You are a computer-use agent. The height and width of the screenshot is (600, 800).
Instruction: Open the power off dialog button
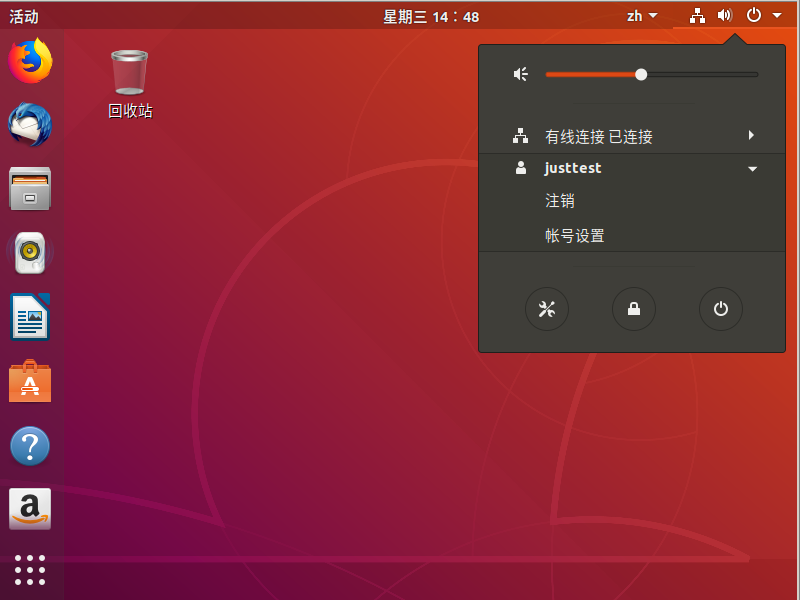coord(720,309)
